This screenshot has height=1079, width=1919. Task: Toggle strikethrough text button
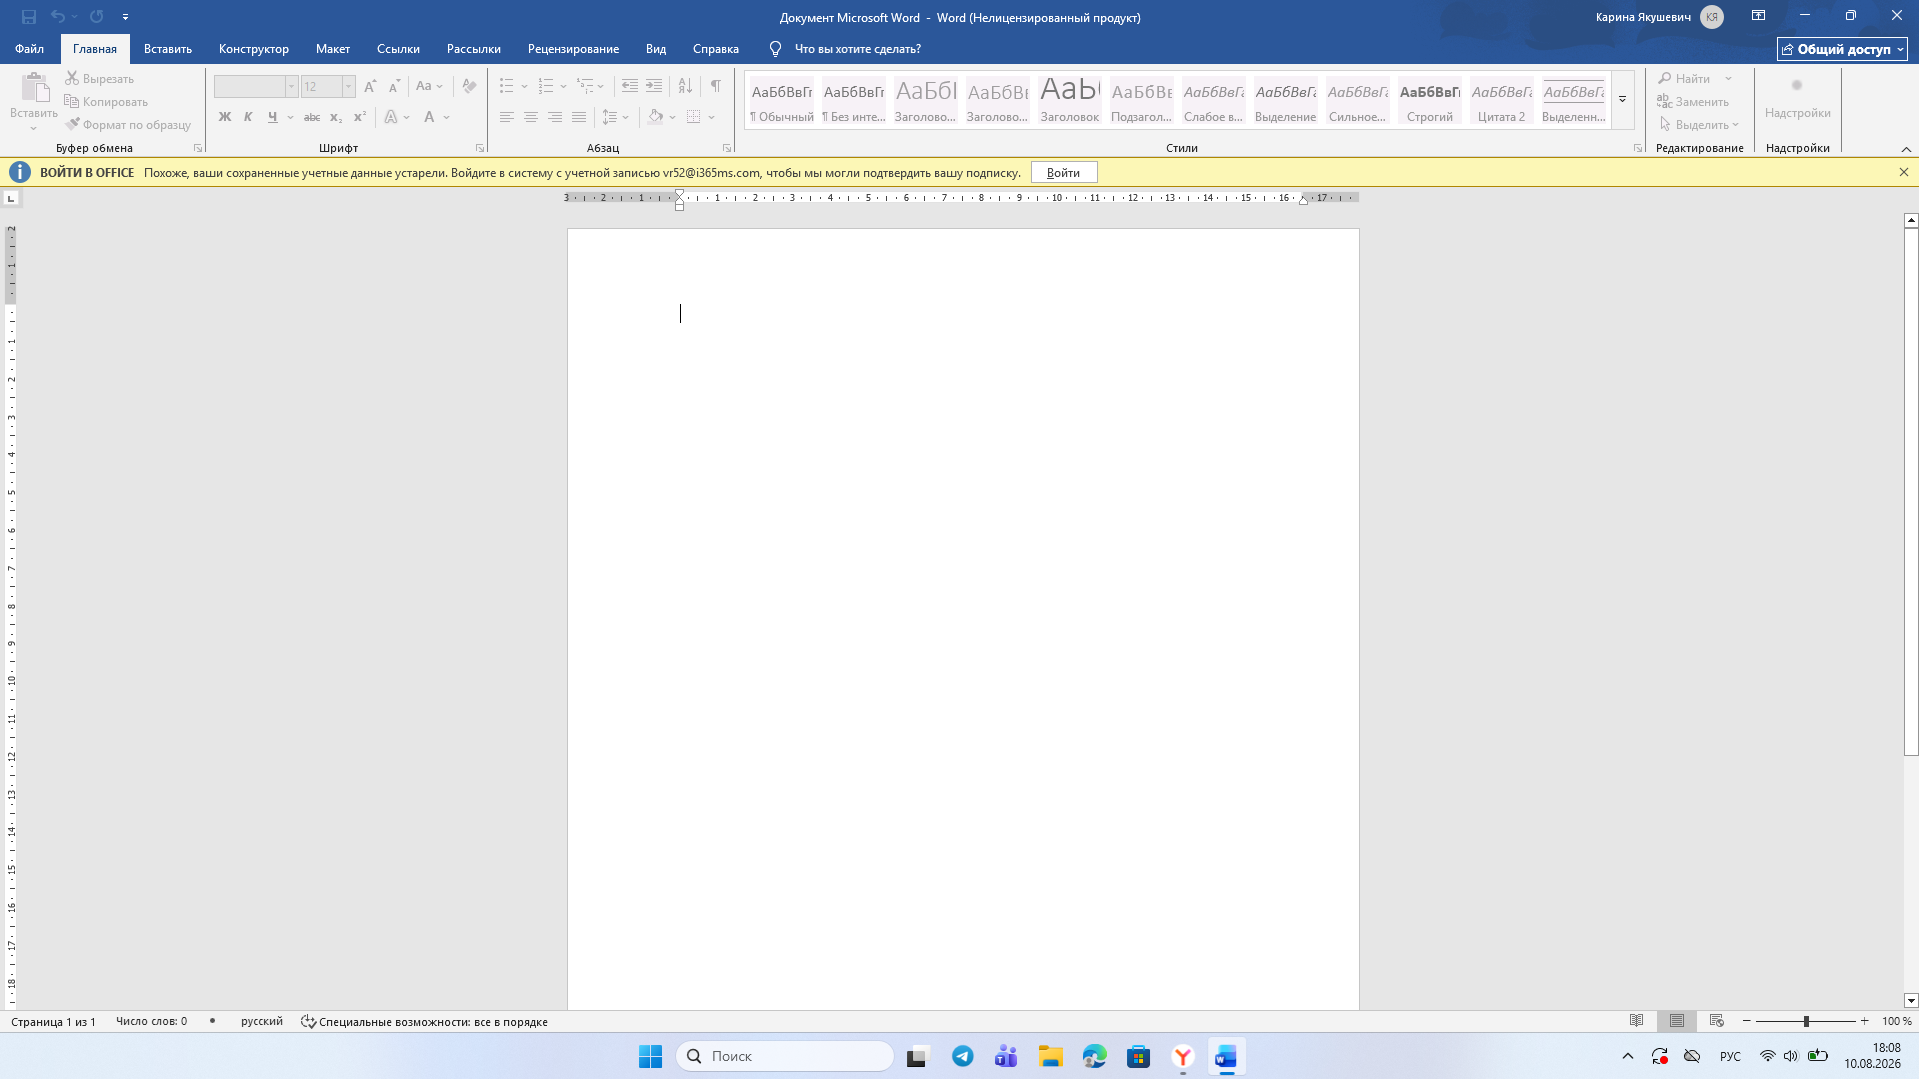click(312, 117)
